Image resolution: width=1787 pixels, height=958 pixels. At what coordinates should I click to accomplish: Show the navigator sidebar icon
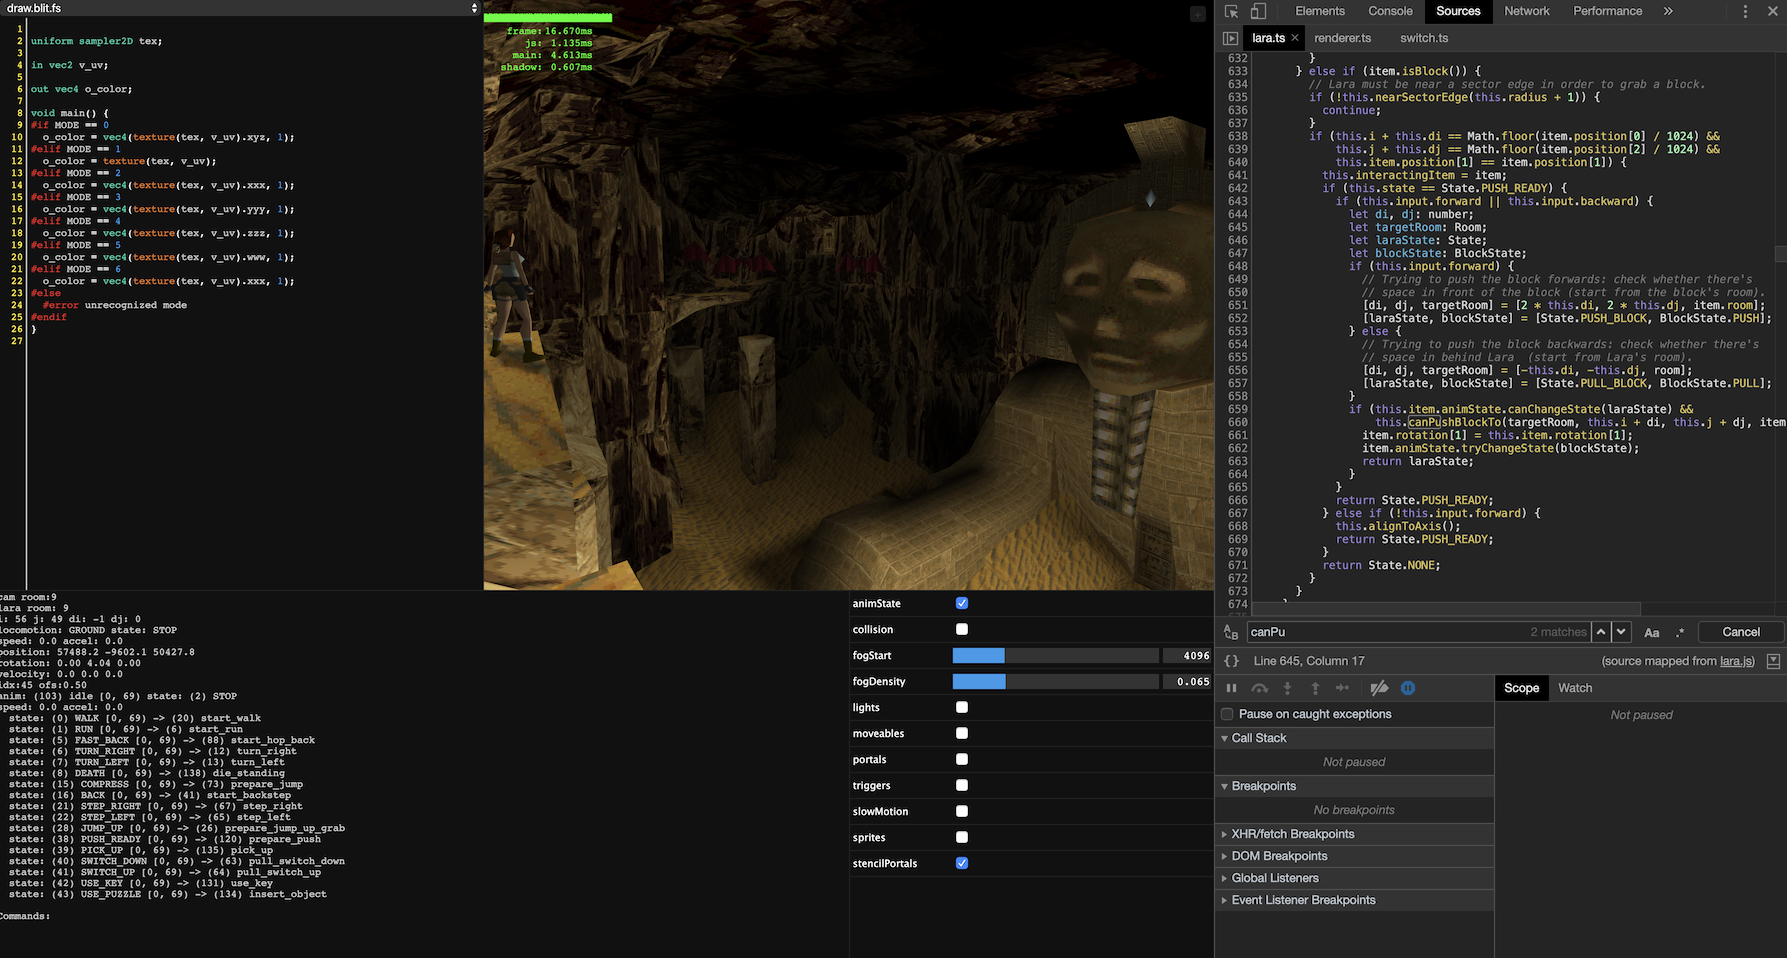point(1230,38)
